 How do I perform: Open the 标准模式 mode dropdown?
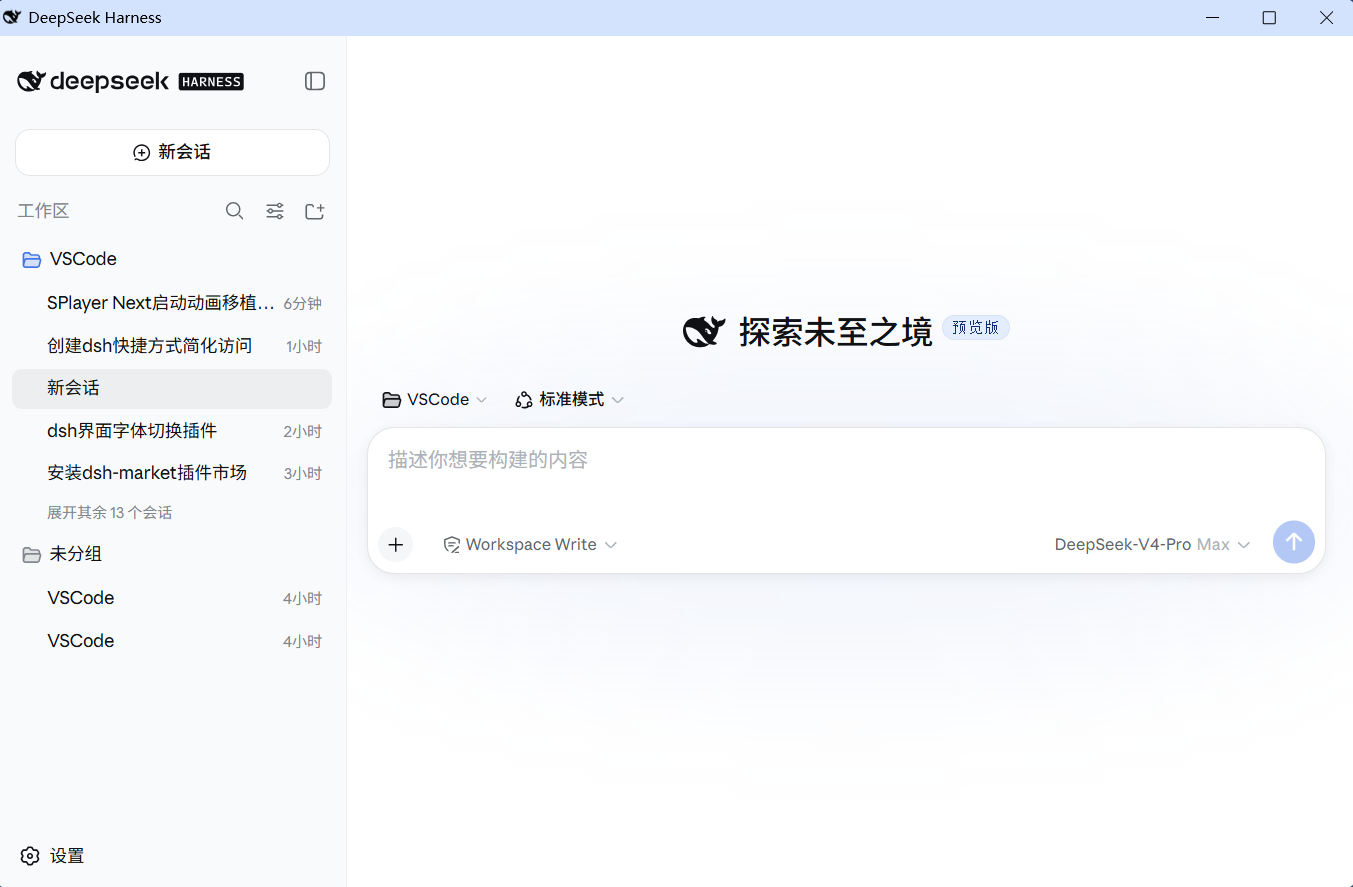point(569,400)
